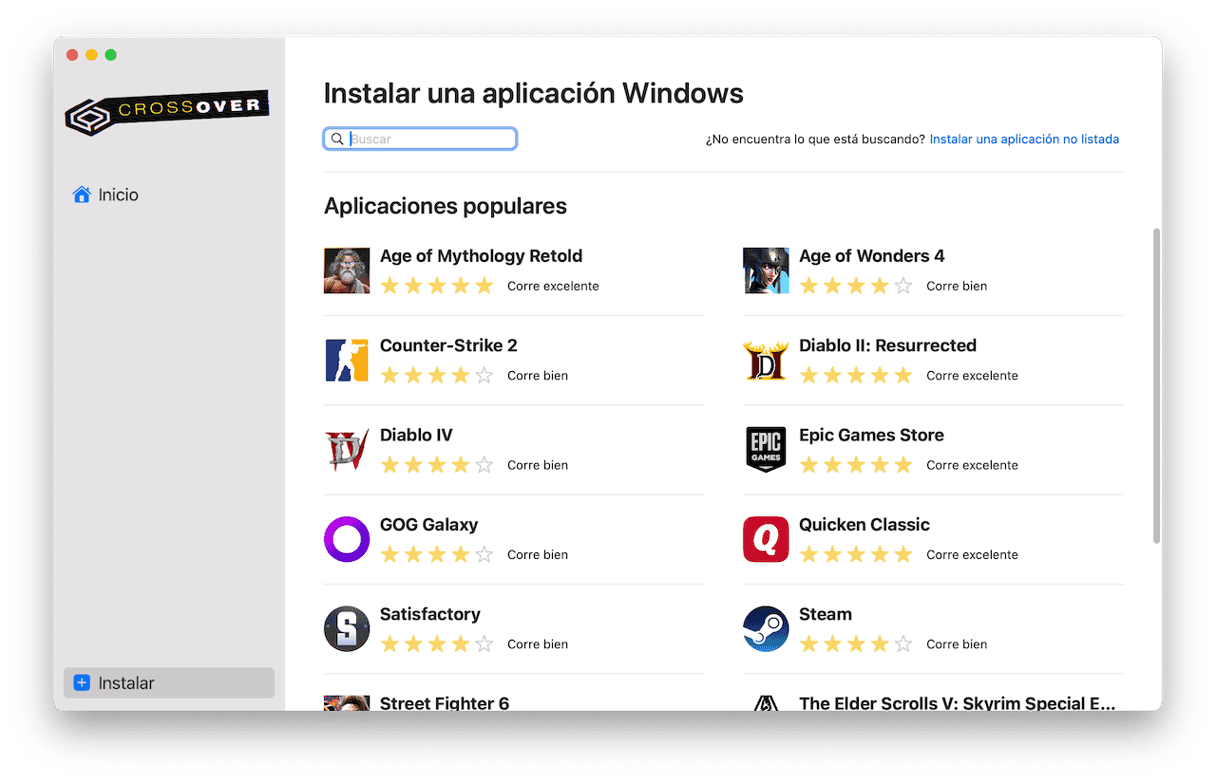The width and height of the screenshot is (1216, 782).
Task: Open The Elder Scrolls V: Skyrim entry
Action: pos(957,702)
